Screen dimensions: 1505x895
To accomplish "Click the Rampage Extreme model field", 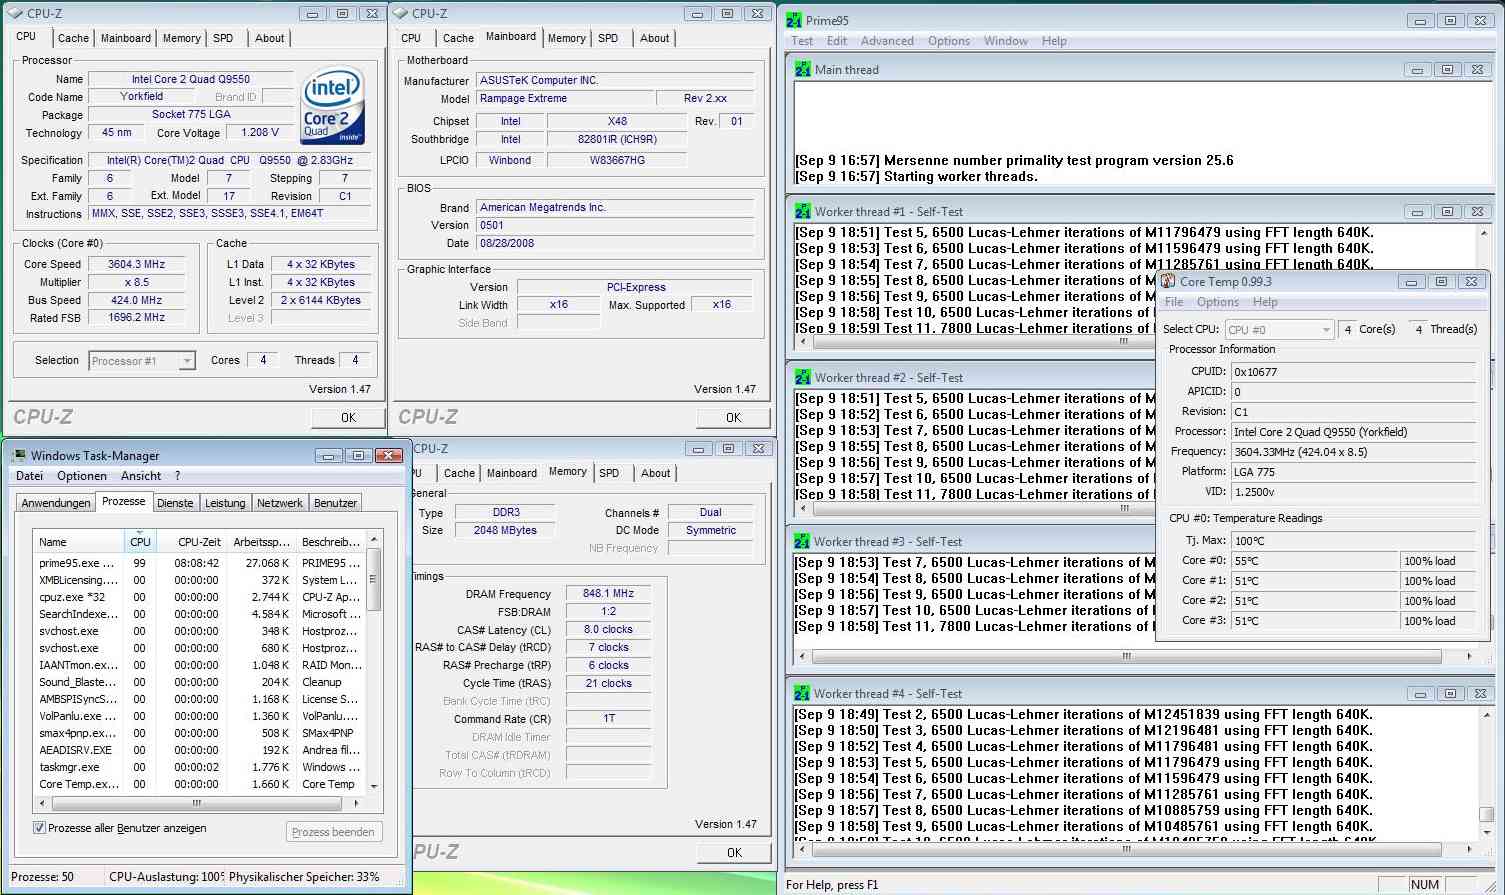I will (564, 98).
